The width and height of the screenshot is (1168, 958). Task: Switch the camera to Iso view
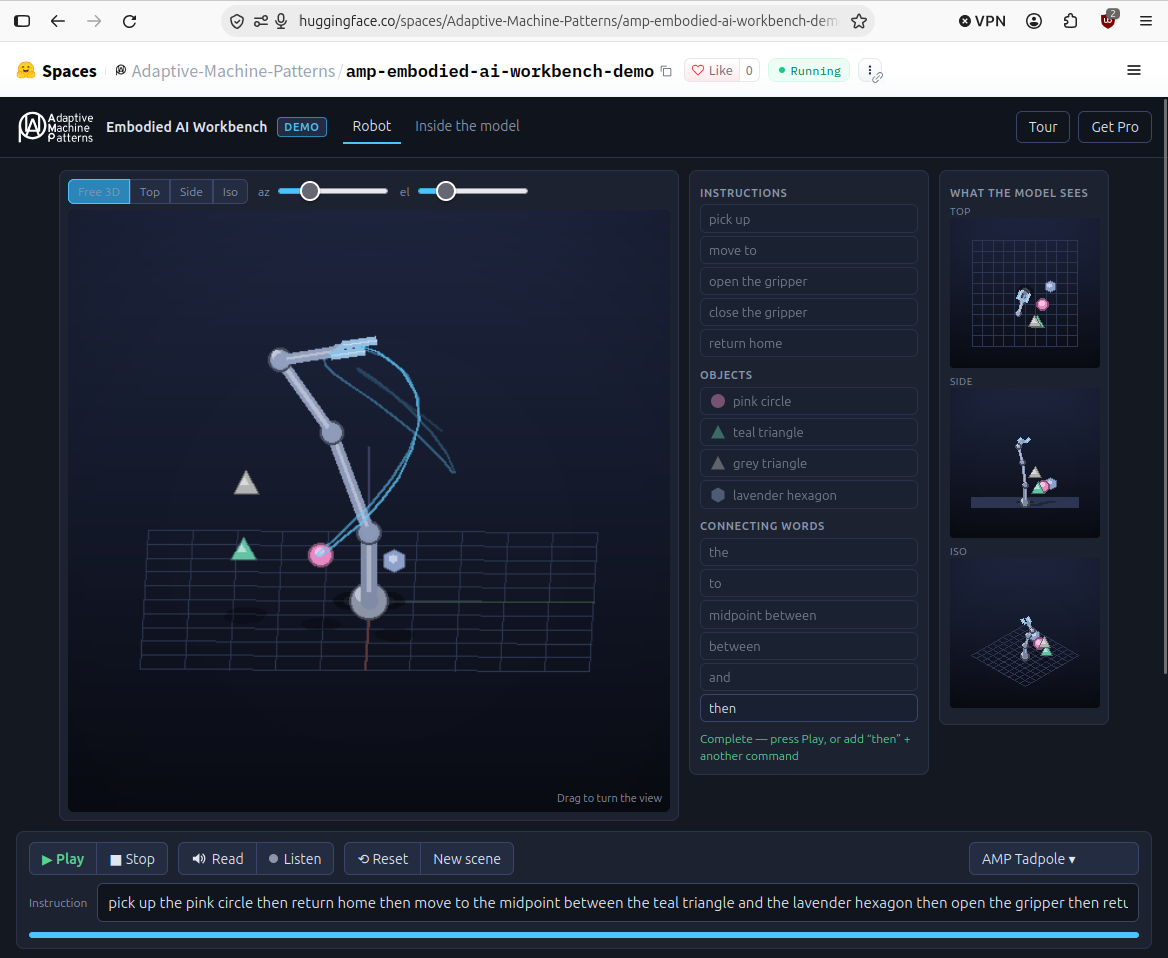[230, 191]
